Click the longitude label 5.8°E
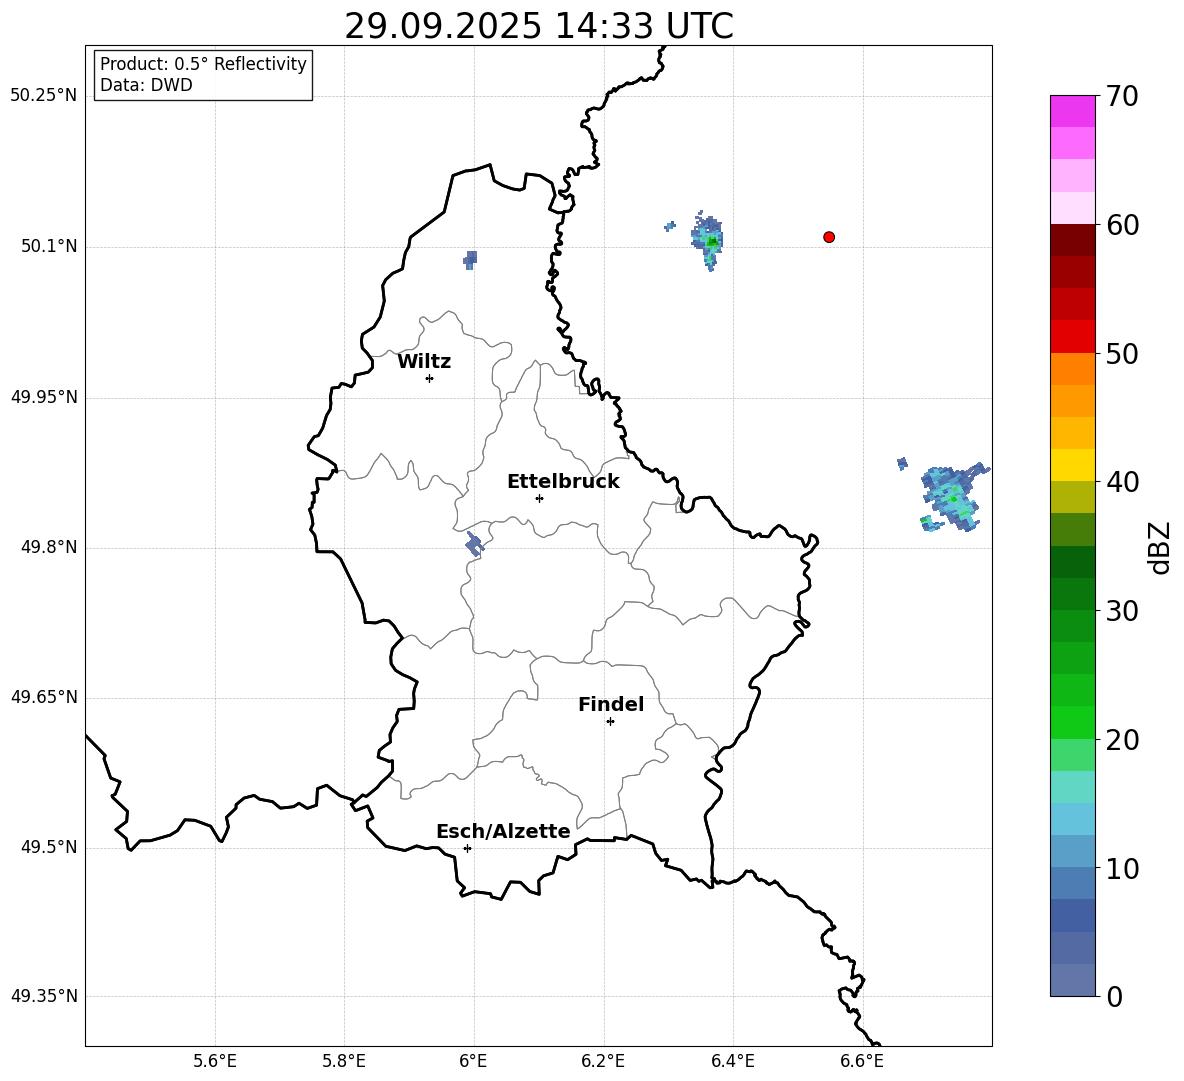1184x1081 pixels. 344,1061
